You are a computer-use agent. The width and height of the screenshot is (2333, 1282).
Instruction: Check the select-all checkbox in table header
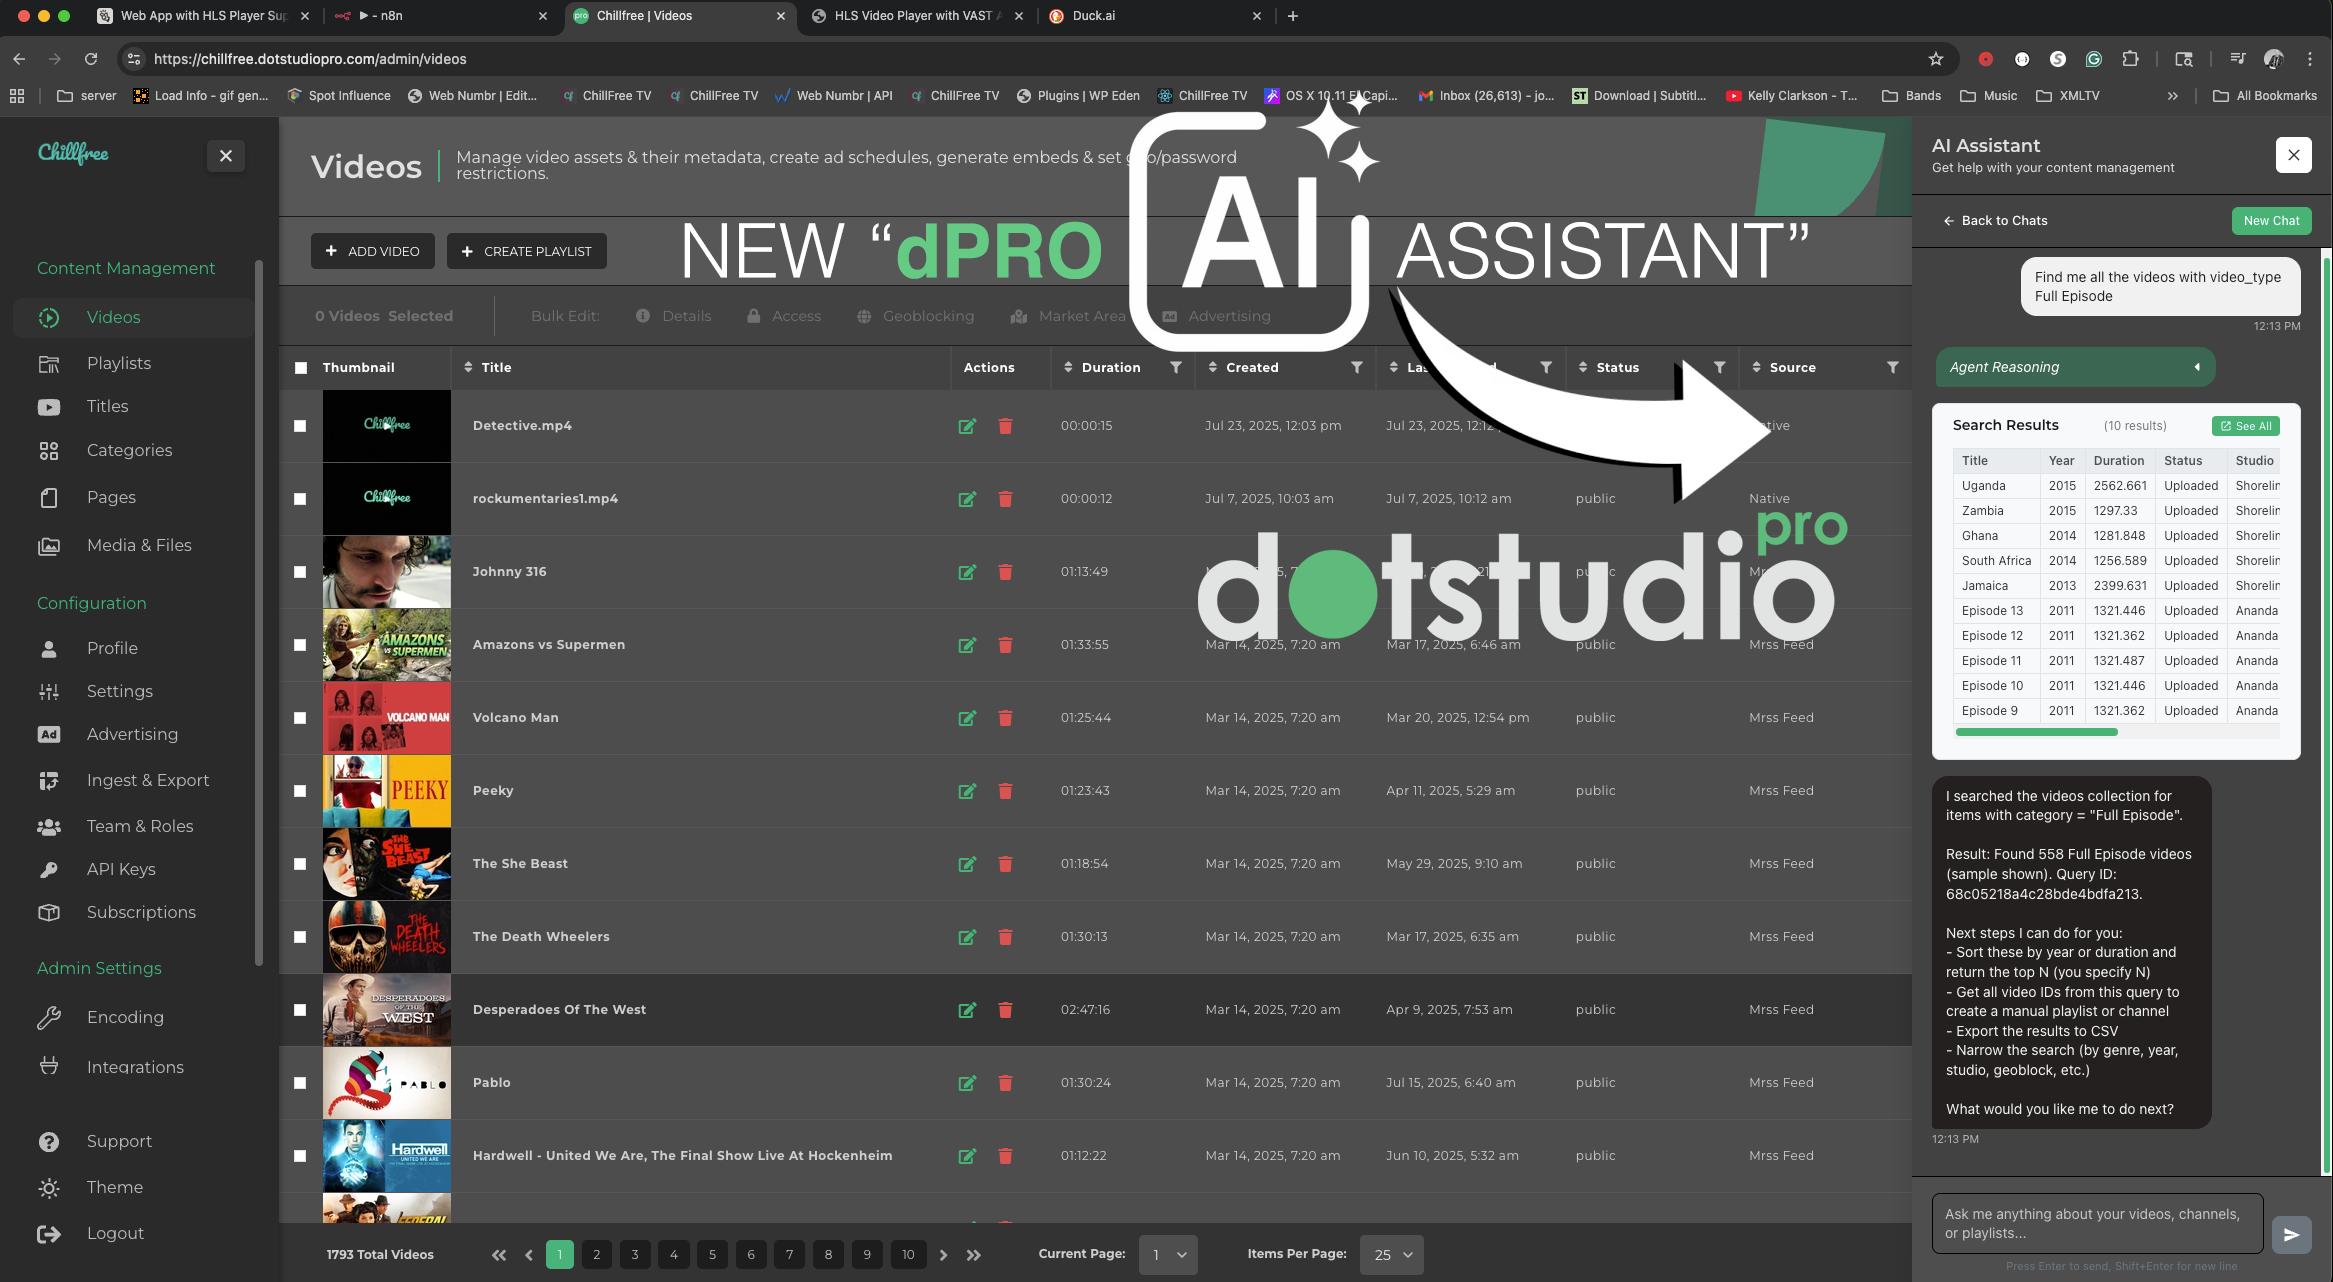pos(301,368)
